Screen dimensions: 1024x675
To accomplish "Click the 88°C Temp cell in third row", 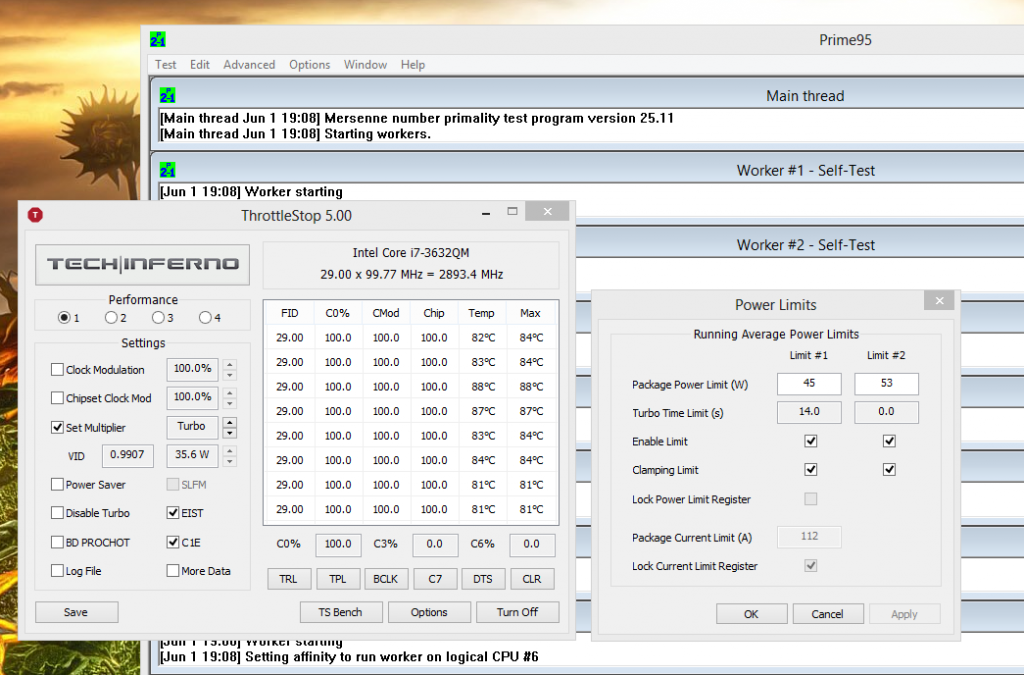I will coord(483,386).
